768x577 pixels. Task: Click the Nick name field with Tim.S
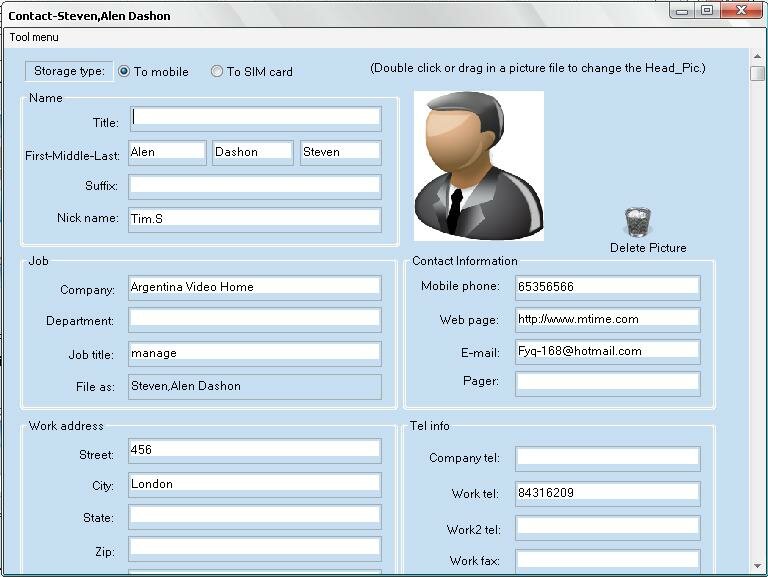tap(255, 219)
